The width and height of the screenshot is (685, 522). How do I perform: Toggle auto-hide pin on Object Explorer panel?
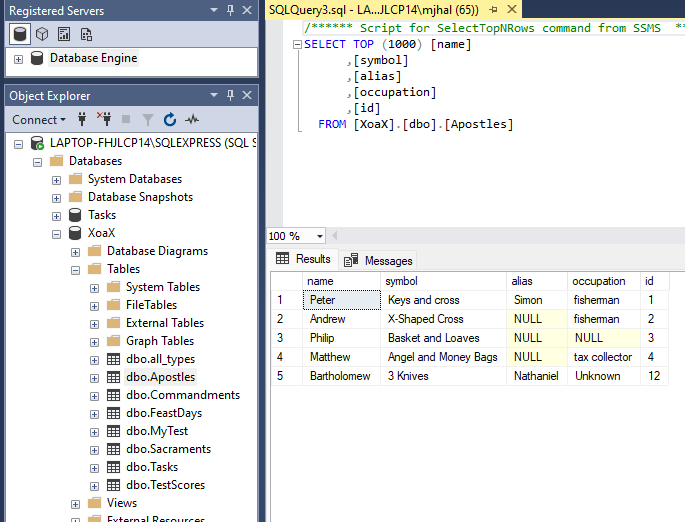tap(231, 95)
